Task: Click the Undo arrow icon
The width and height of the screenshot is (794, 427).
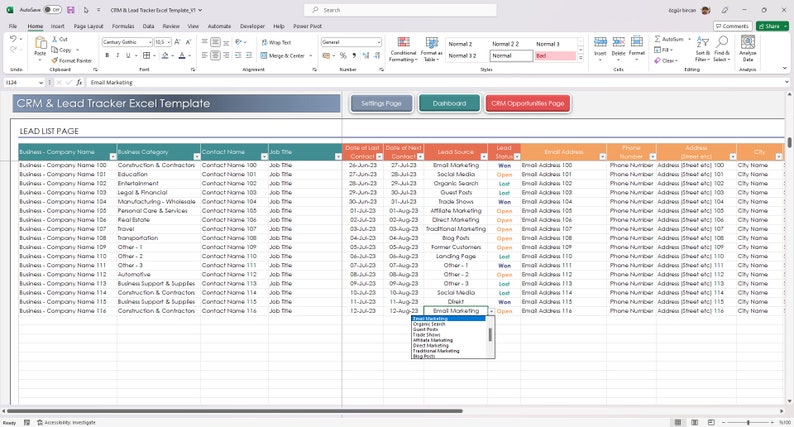Action: click(x=13, y=39)
